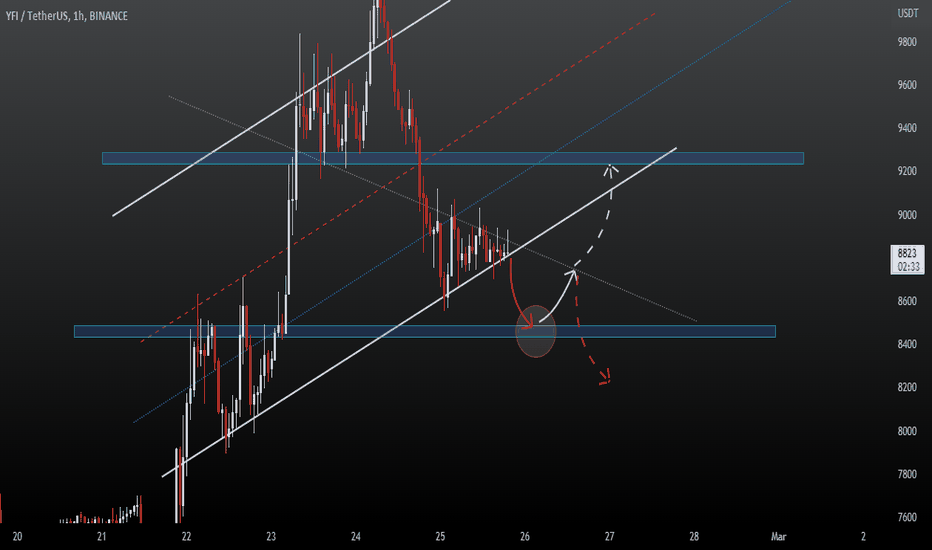Image resolution: width=932 pixels, height=550 pixels.
Task: Click the 8600 price axis label
Action: pyautogui.click(x=907, y=301)
